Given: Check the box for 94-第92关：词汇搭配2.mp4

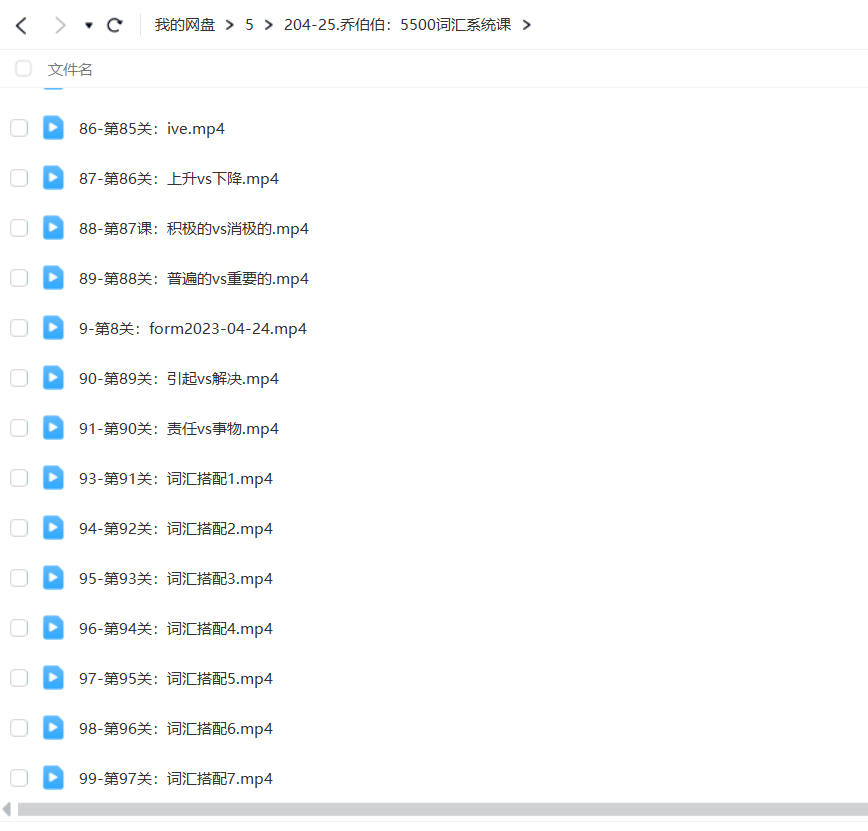Looking at the screenshot, I should pyautogui.click(x=19, y=528).
